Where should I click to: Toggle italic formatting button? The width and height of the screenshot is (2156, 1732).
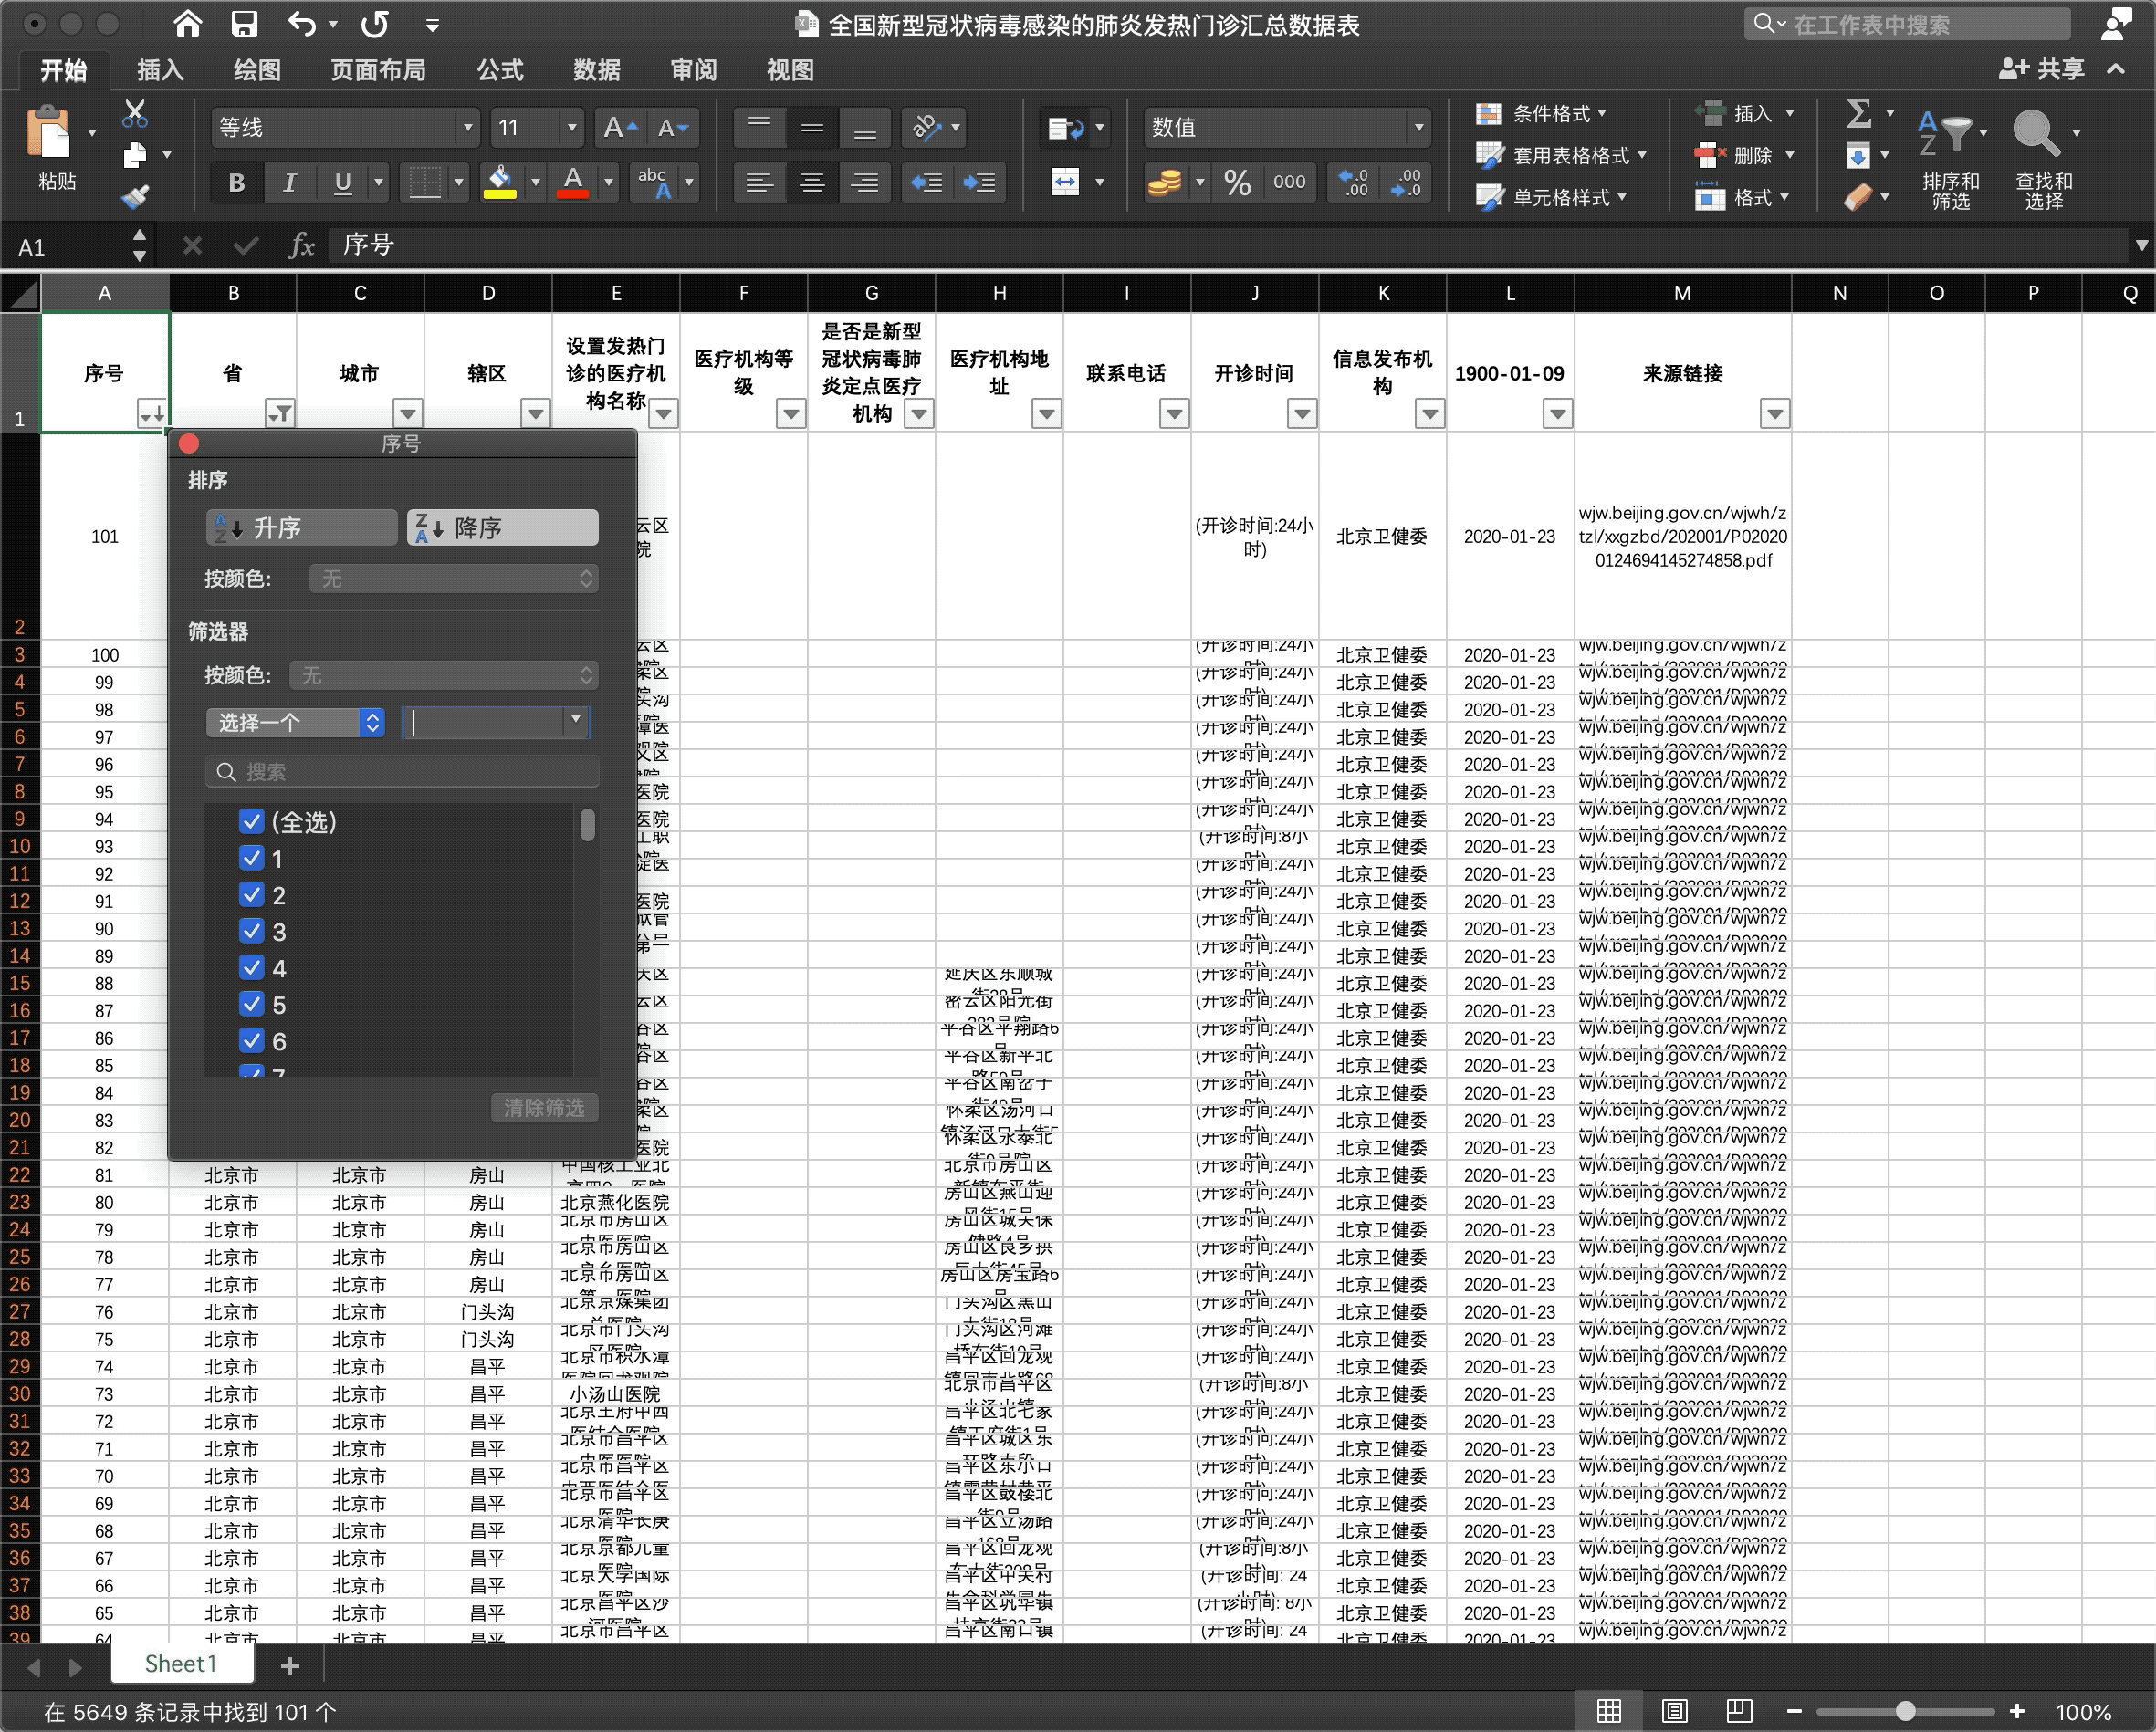click(289, 182)
